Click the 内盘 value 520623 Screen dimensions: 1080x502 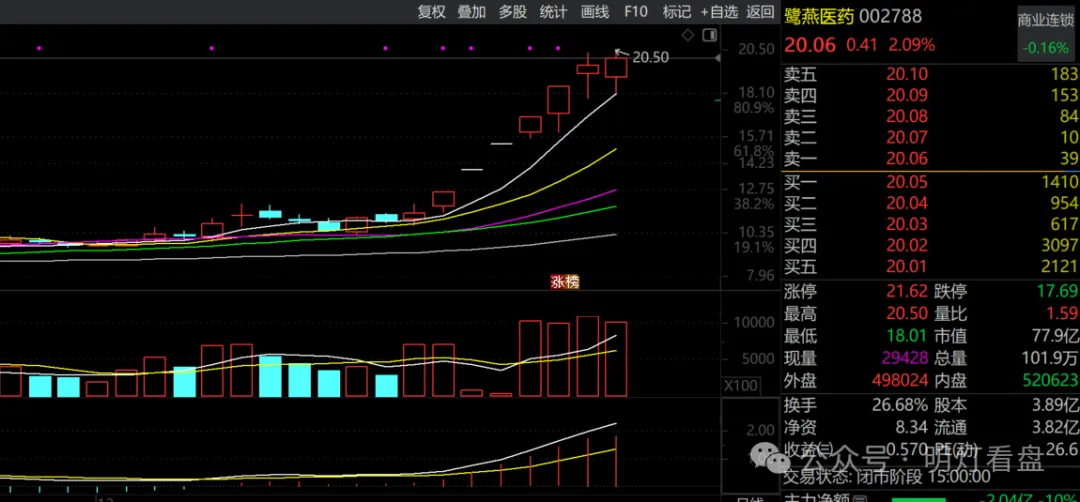pos(1052,380)
